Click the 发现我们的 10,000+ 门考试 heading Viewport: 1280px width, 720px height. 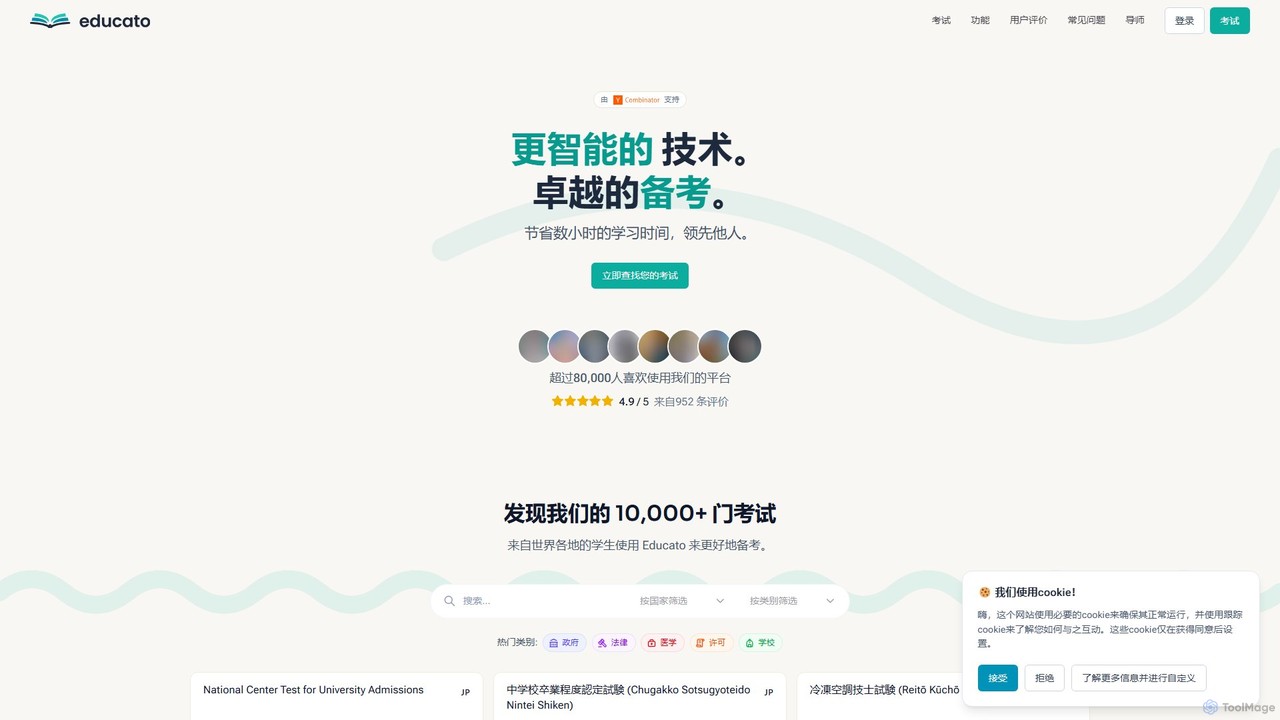point(640,514)
